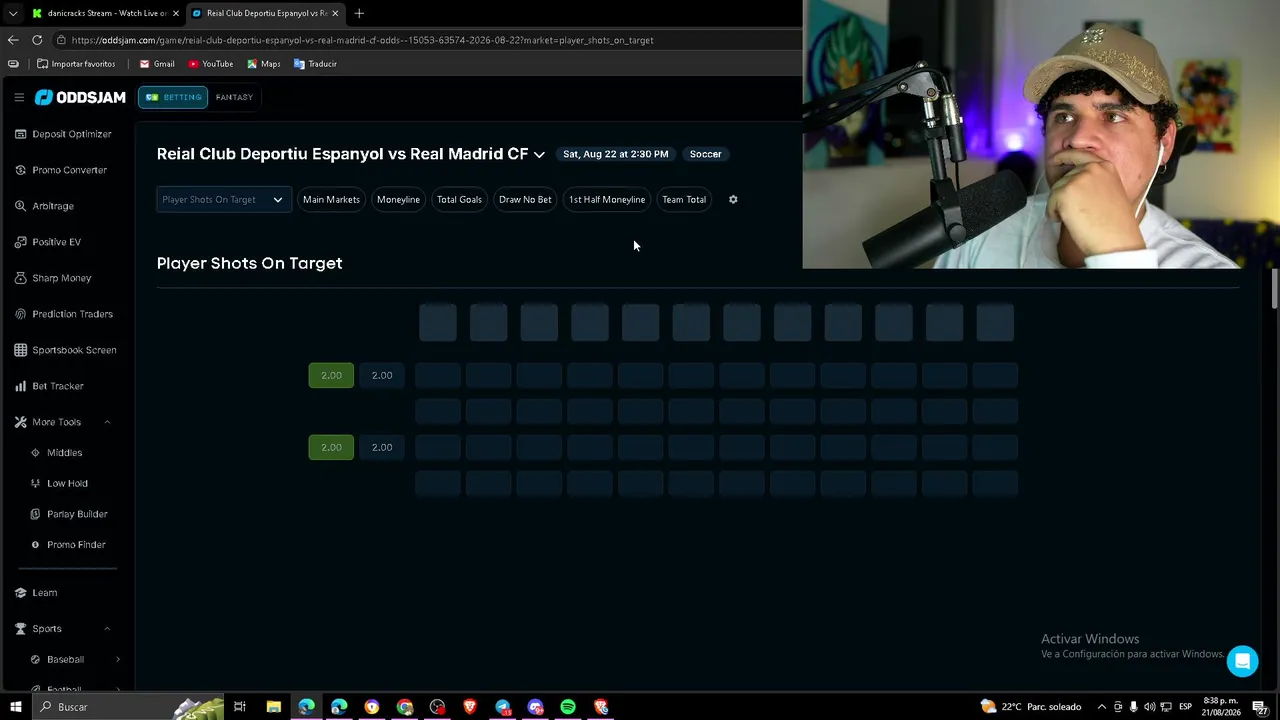Open the market settings gear icon

tap(733, 199)
